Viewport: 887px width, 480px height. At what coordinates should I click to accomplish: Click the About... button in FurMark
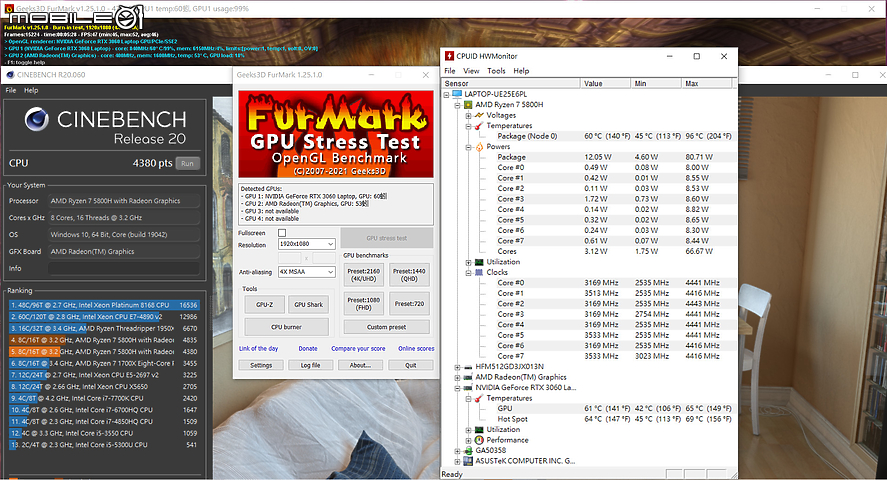[x=360, y=365]
